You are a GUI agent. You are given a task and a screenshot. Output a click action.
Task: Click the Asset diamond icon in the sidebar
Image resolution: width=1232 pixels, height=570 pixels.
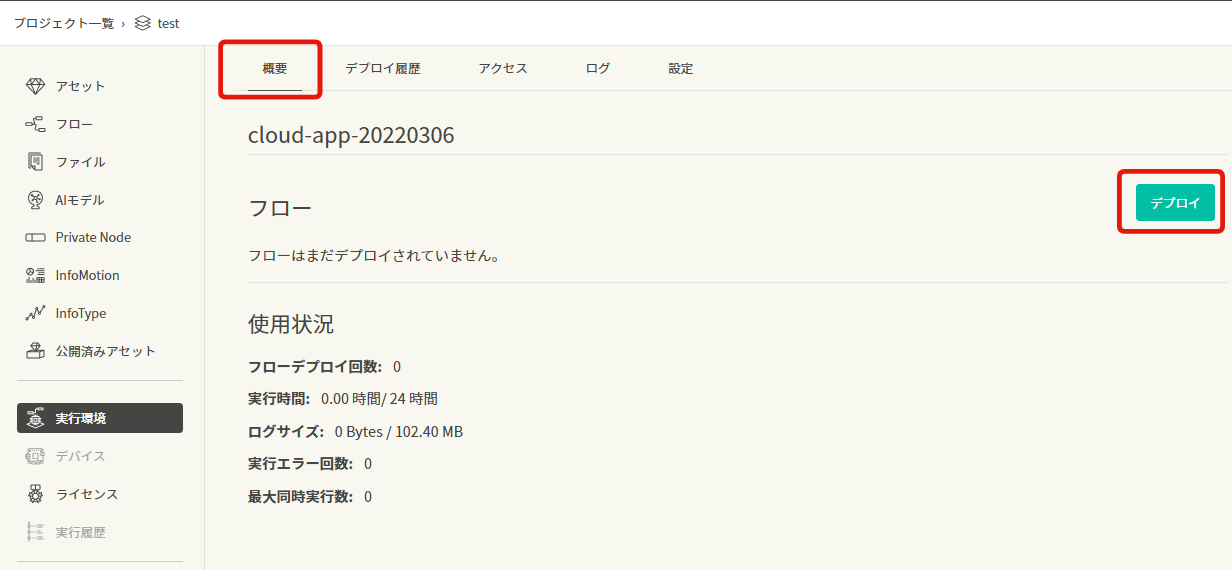[x=36, y=86]
